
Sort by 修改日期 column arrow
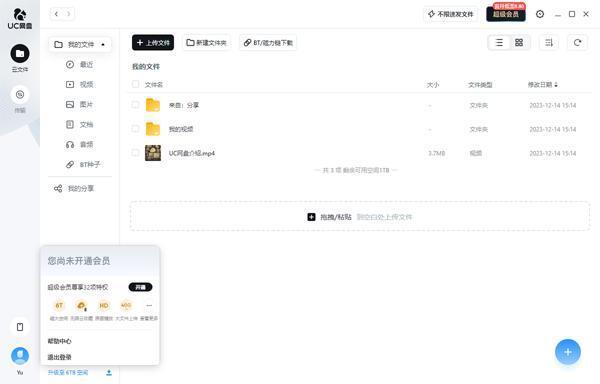(x=556, y=85)
